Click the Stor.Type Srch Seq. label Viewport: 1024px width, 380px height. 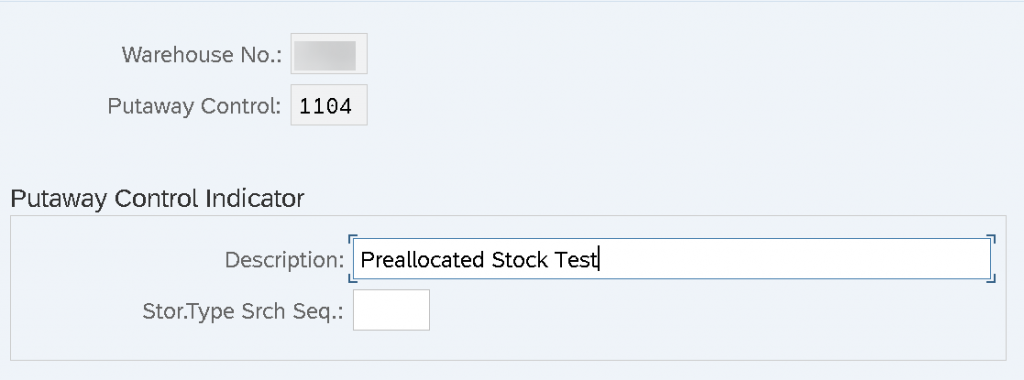(x=244, y=311)
